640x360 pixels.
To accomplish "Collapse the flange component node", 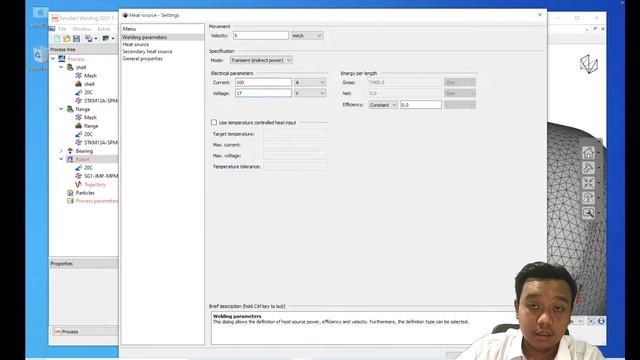I will [61, 109].
